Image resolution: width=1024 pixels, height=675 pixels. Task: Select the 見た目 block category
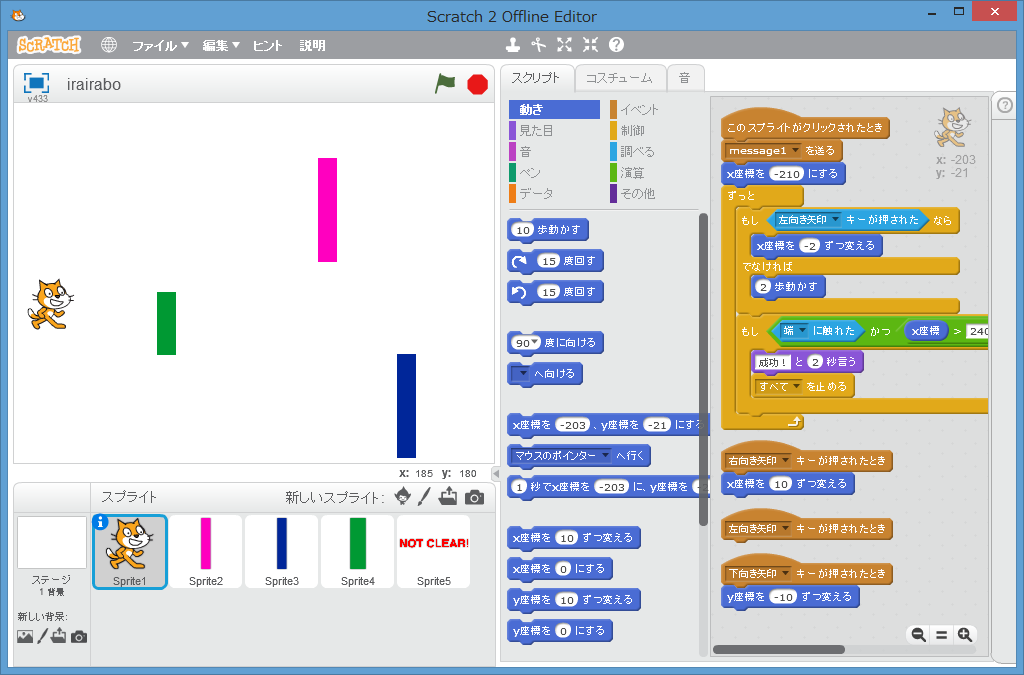pyautogui.click(x=536, y=131)
